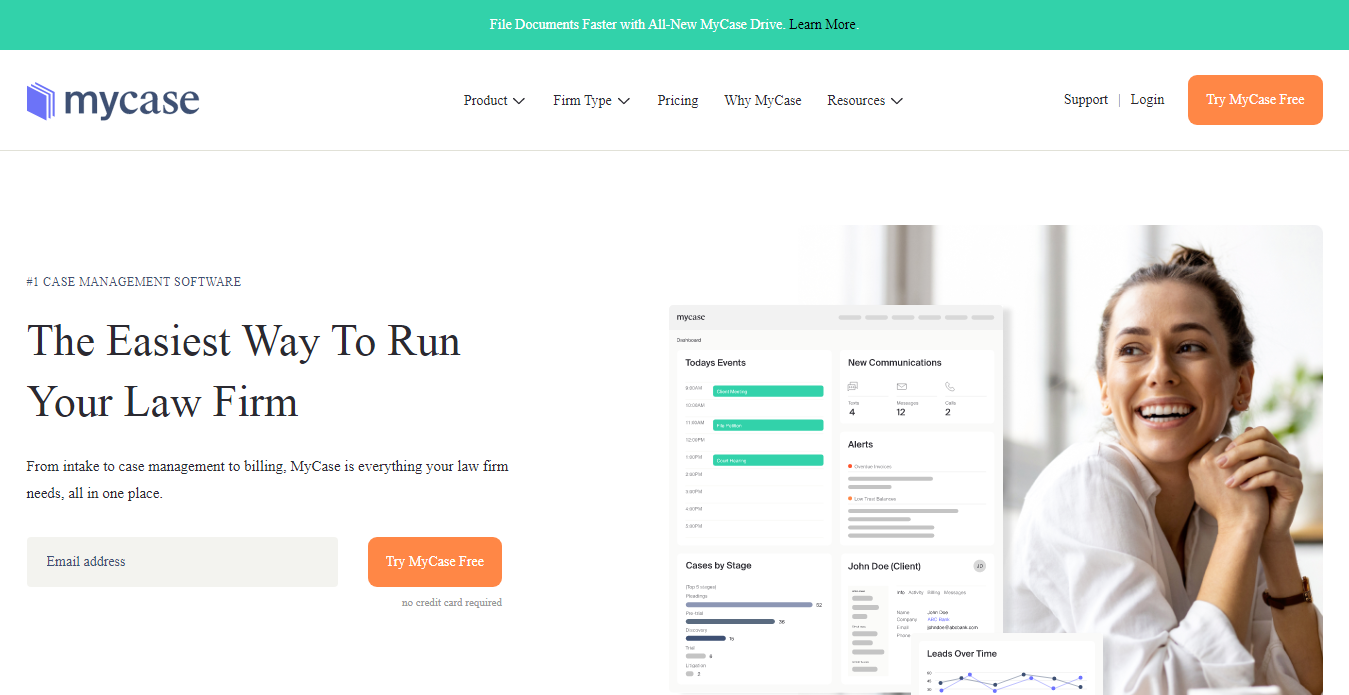The height and width of the screenshot is (695, 1349).
Task: Click the Texts icon in New Communications
Action: (x=853, y=387)
